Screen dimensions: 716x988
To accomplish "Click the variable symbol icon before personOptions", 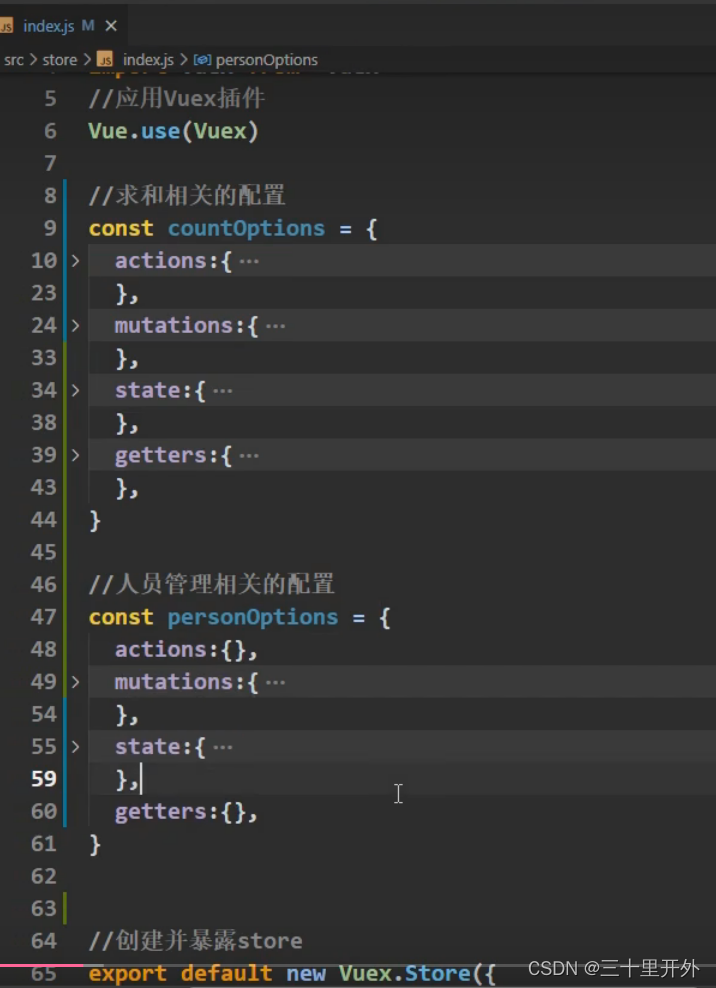I will pos(202,60).
